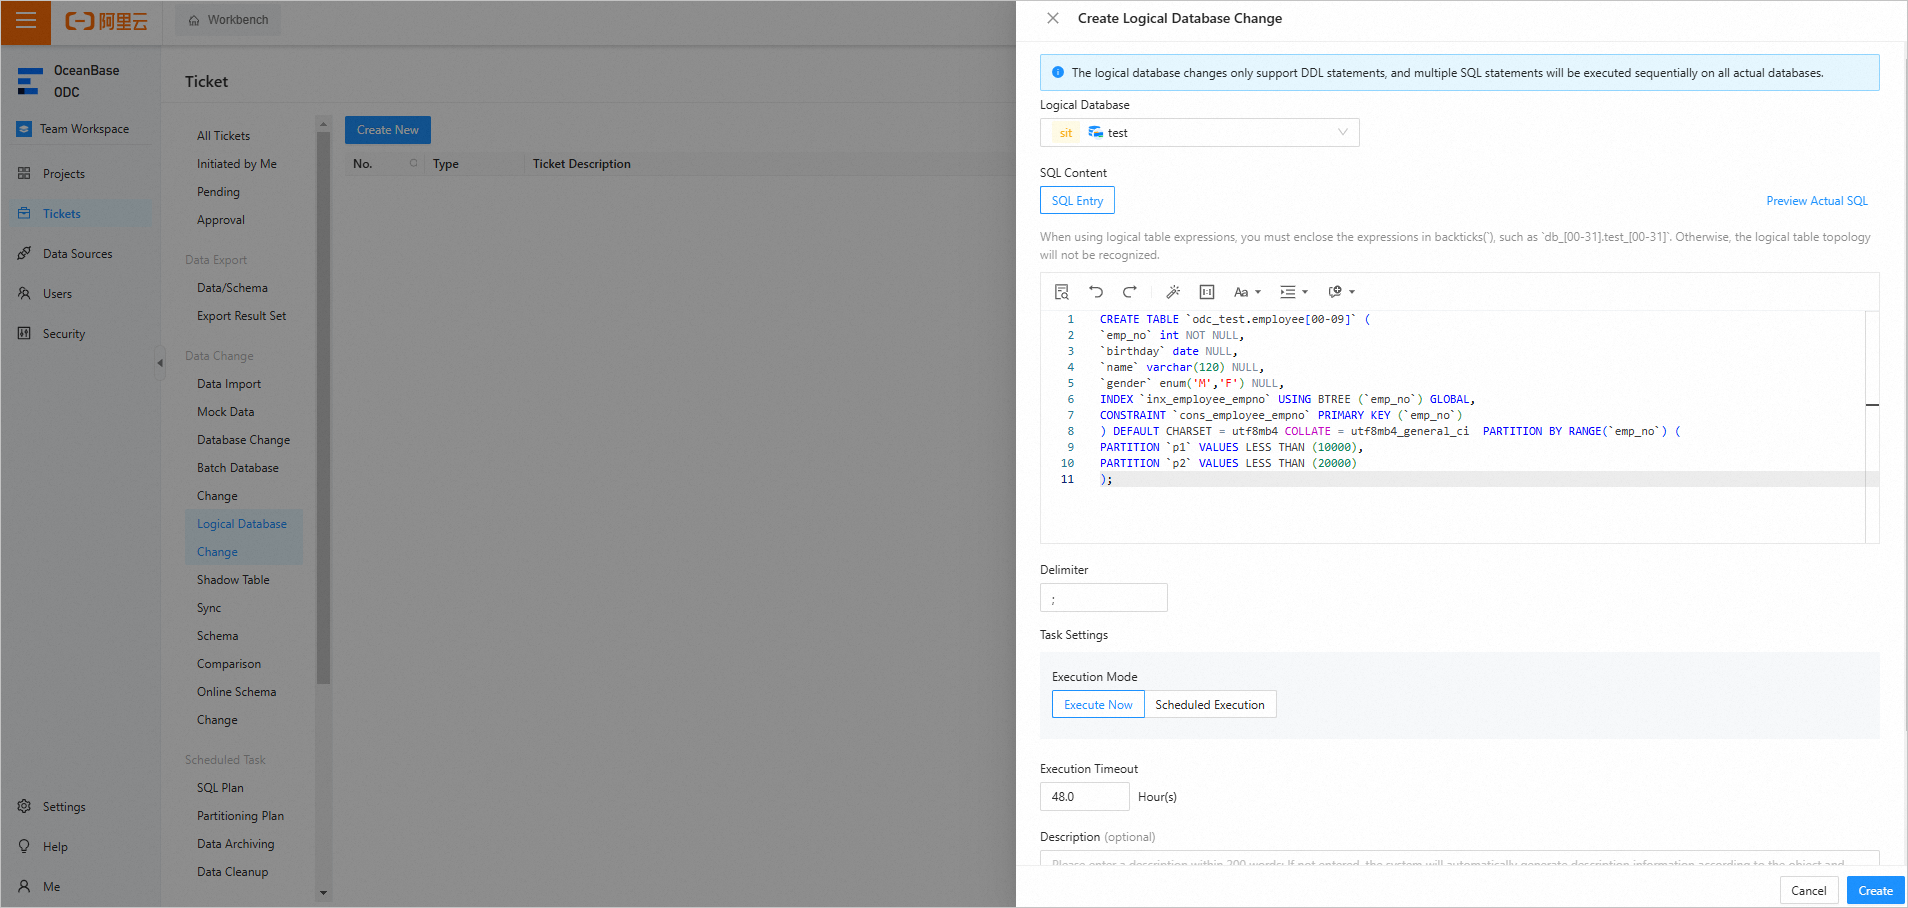Viewport: 1908px width, 908px height.
Task: Switch to the Initiated by Me ticket filter
Action: 236,163
